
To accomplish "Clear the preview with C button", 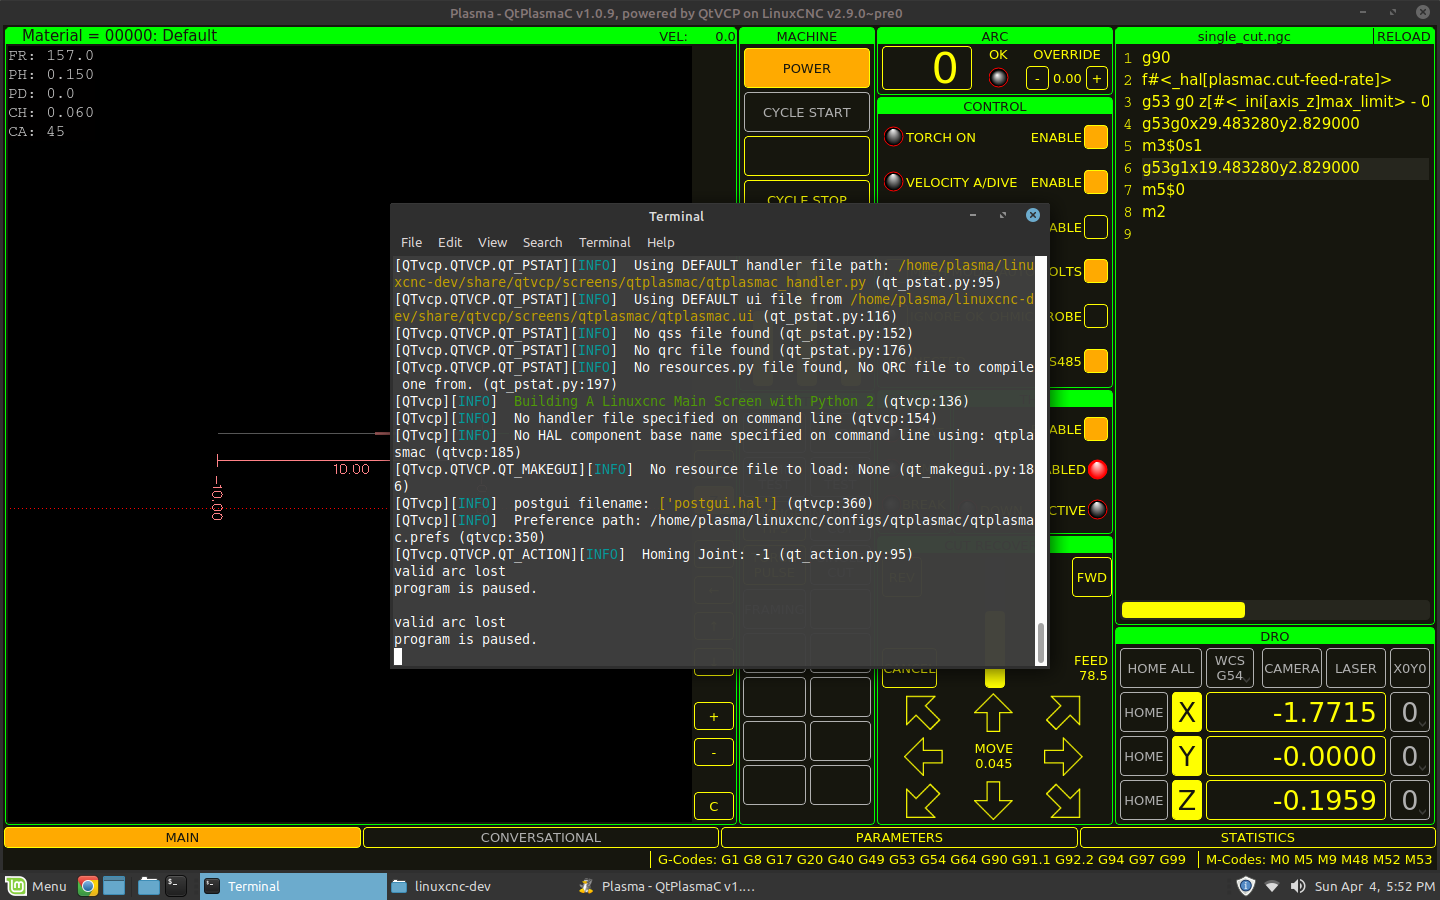I will click(713, 806).
